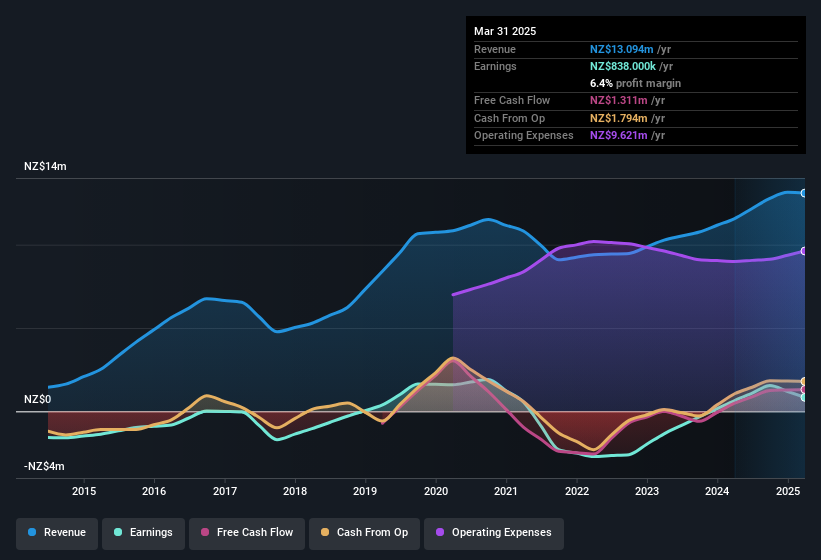Click the Mar 31 2025 tooltip date
Screen dimensions: 821x560
pos(505,31)
